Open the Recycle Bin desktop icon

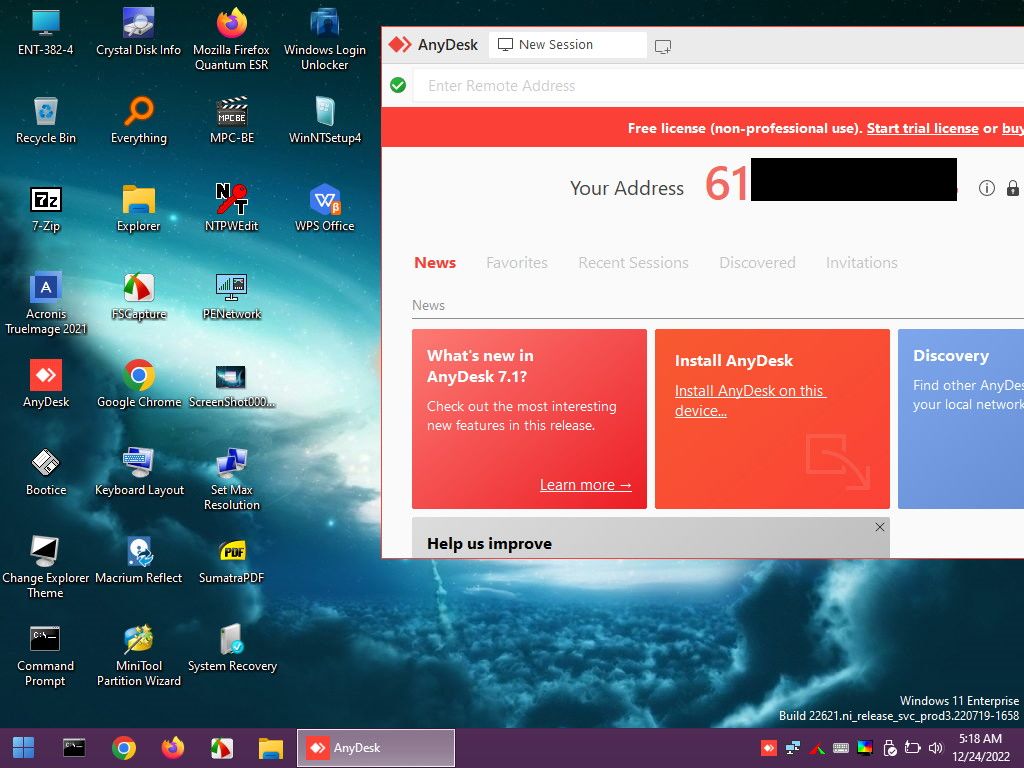click(x=46, y=120)
